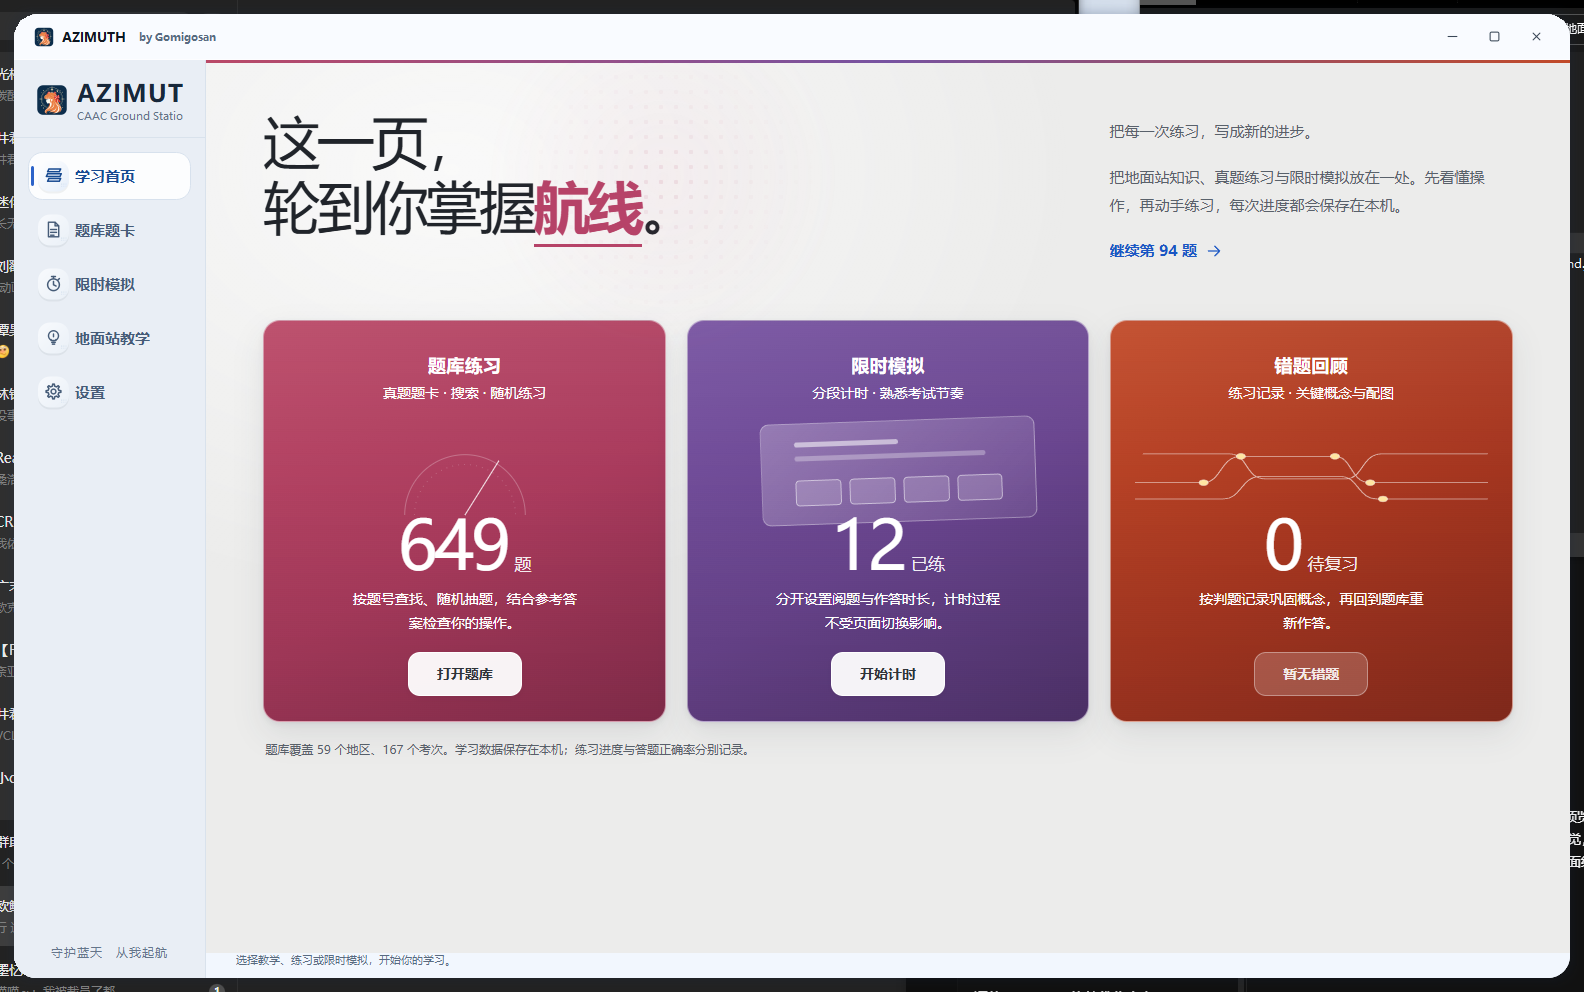Click the 限时模拟 card heading
Screen dimensions: 1584x992
(888, 366)
